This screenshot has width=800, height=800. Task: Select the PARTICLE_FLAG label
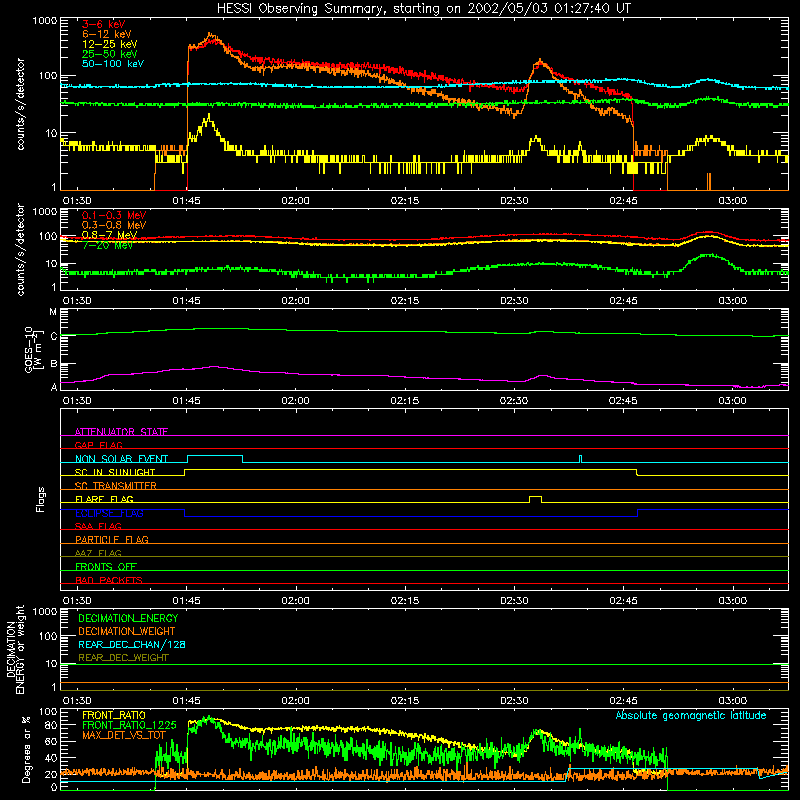coord(112,539)
